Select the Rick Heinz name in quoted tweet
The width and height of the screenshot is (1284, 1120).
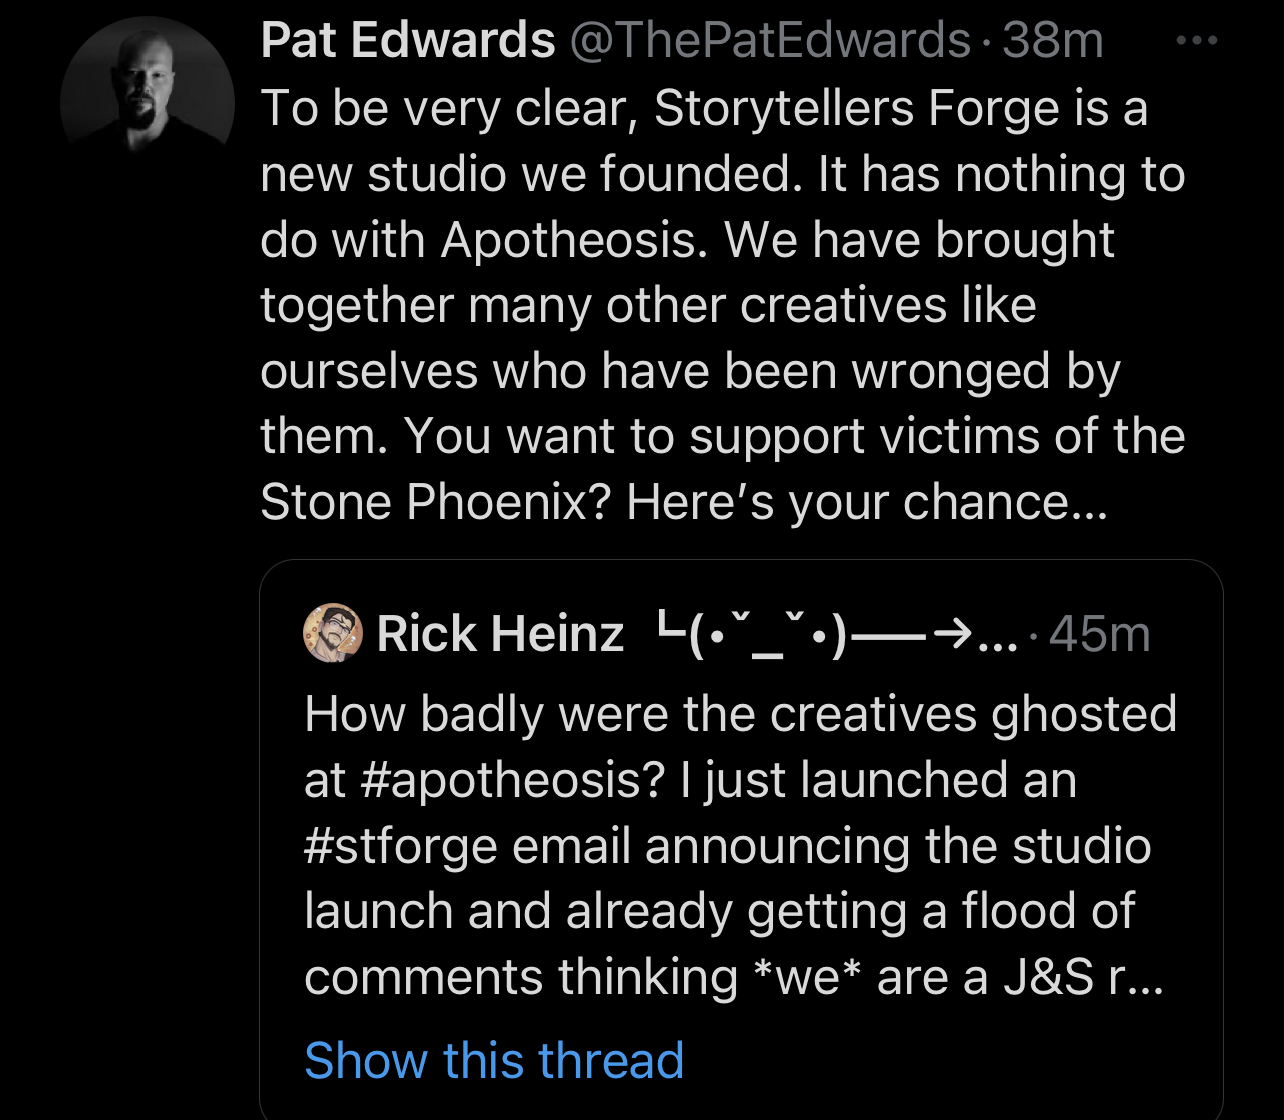pyautogui.click(x=500, y=634)
